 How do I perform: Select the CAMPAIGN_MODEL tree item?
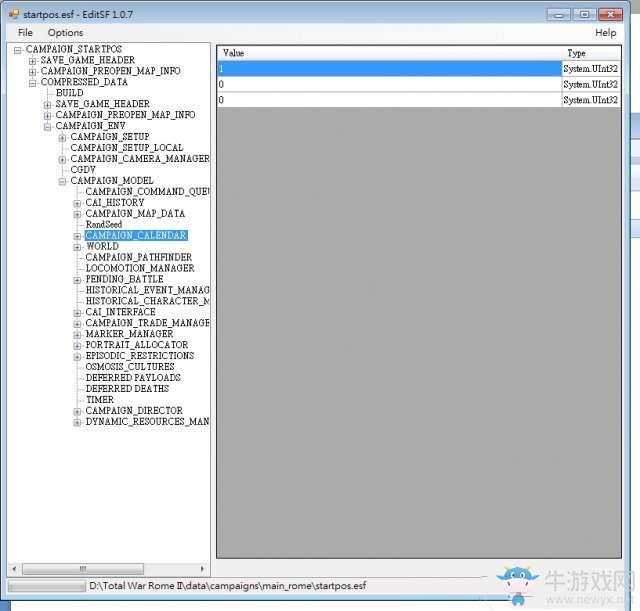[x=112, y=180]
